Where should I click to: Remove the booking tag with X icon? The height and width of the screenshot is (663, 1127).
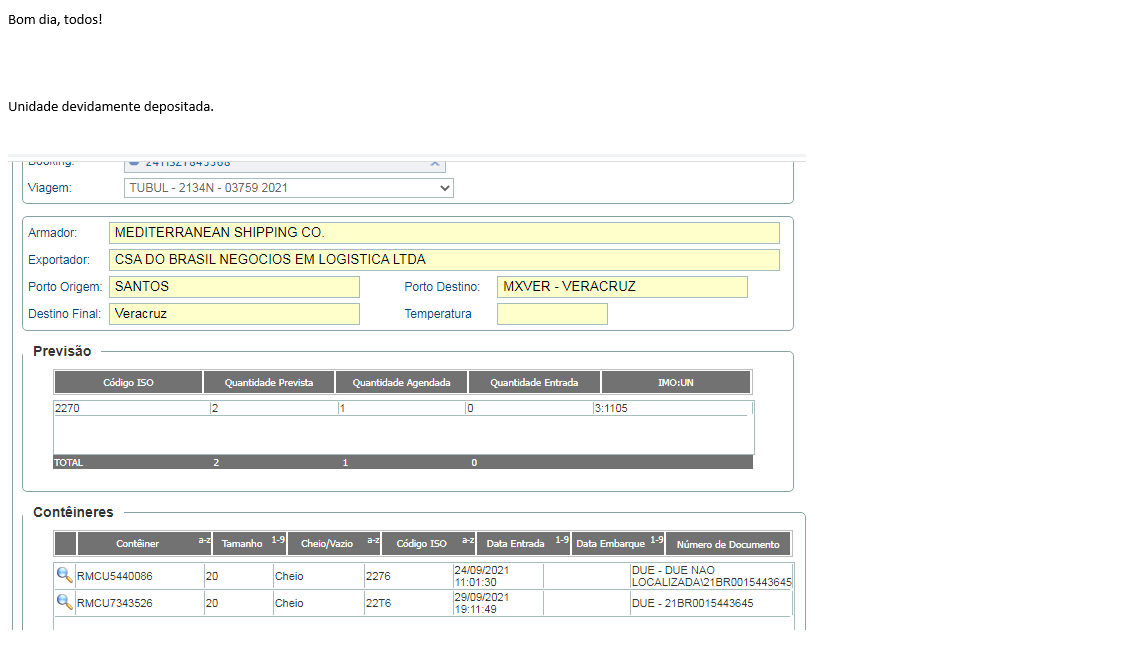(435, 162)
